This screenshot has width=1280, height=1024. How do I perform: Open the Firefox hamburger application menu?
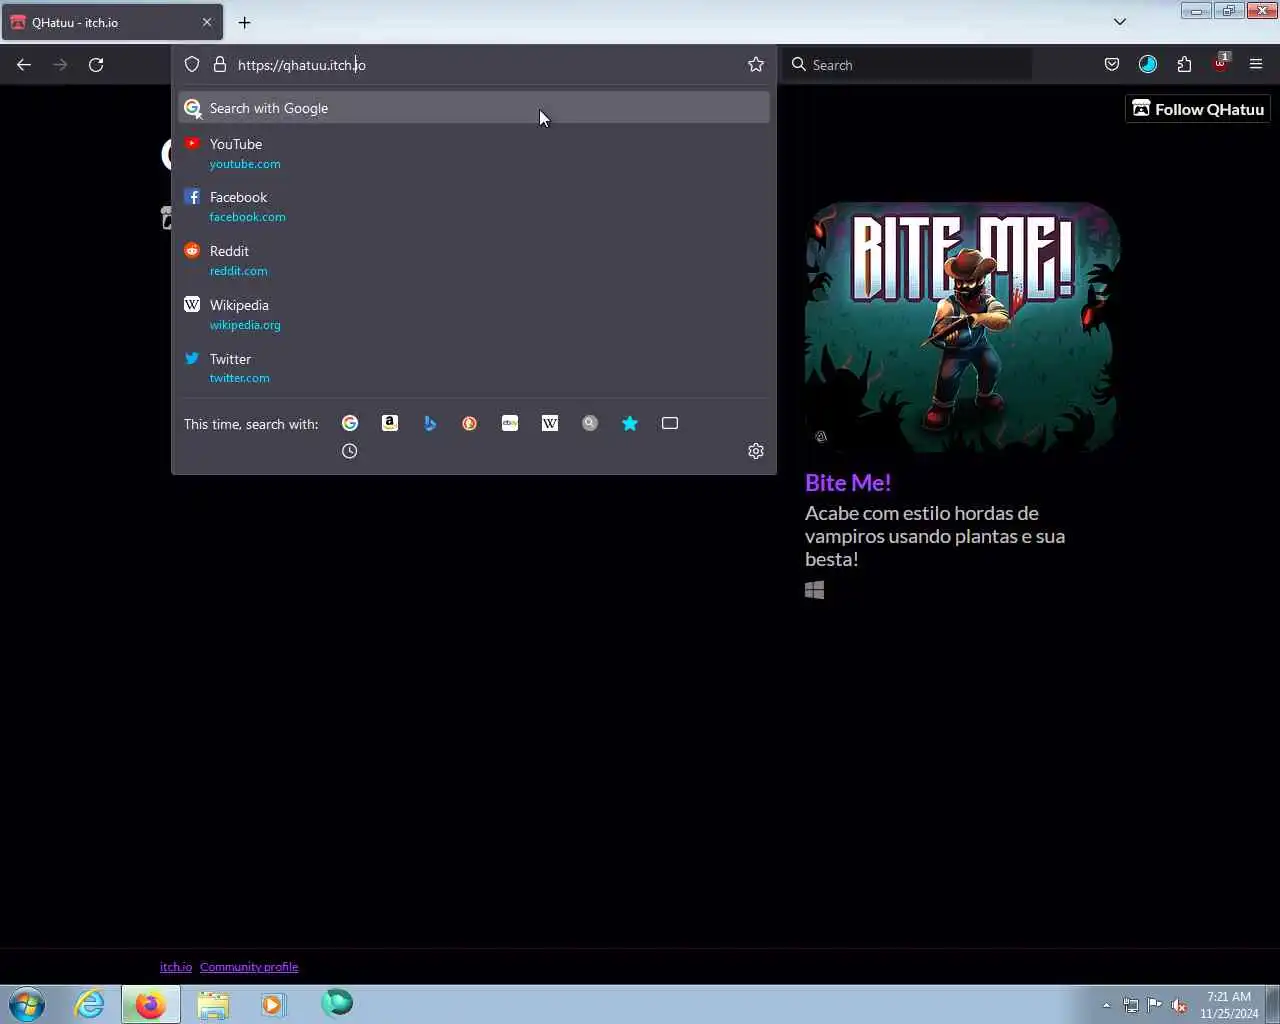pos(1256,64)
